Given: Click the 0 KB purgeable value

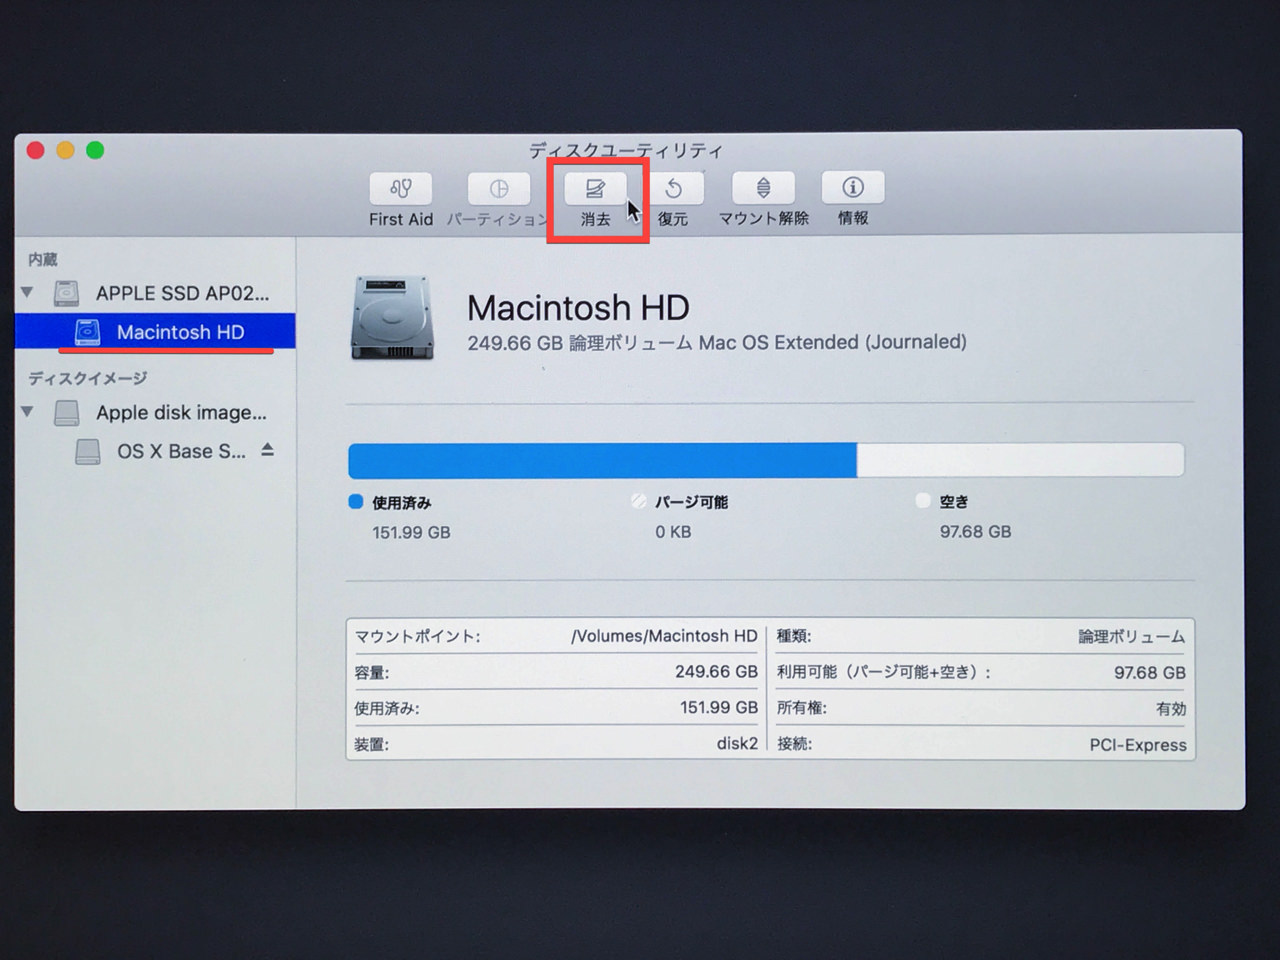Looking at the screenshot, I should (673, 533).
